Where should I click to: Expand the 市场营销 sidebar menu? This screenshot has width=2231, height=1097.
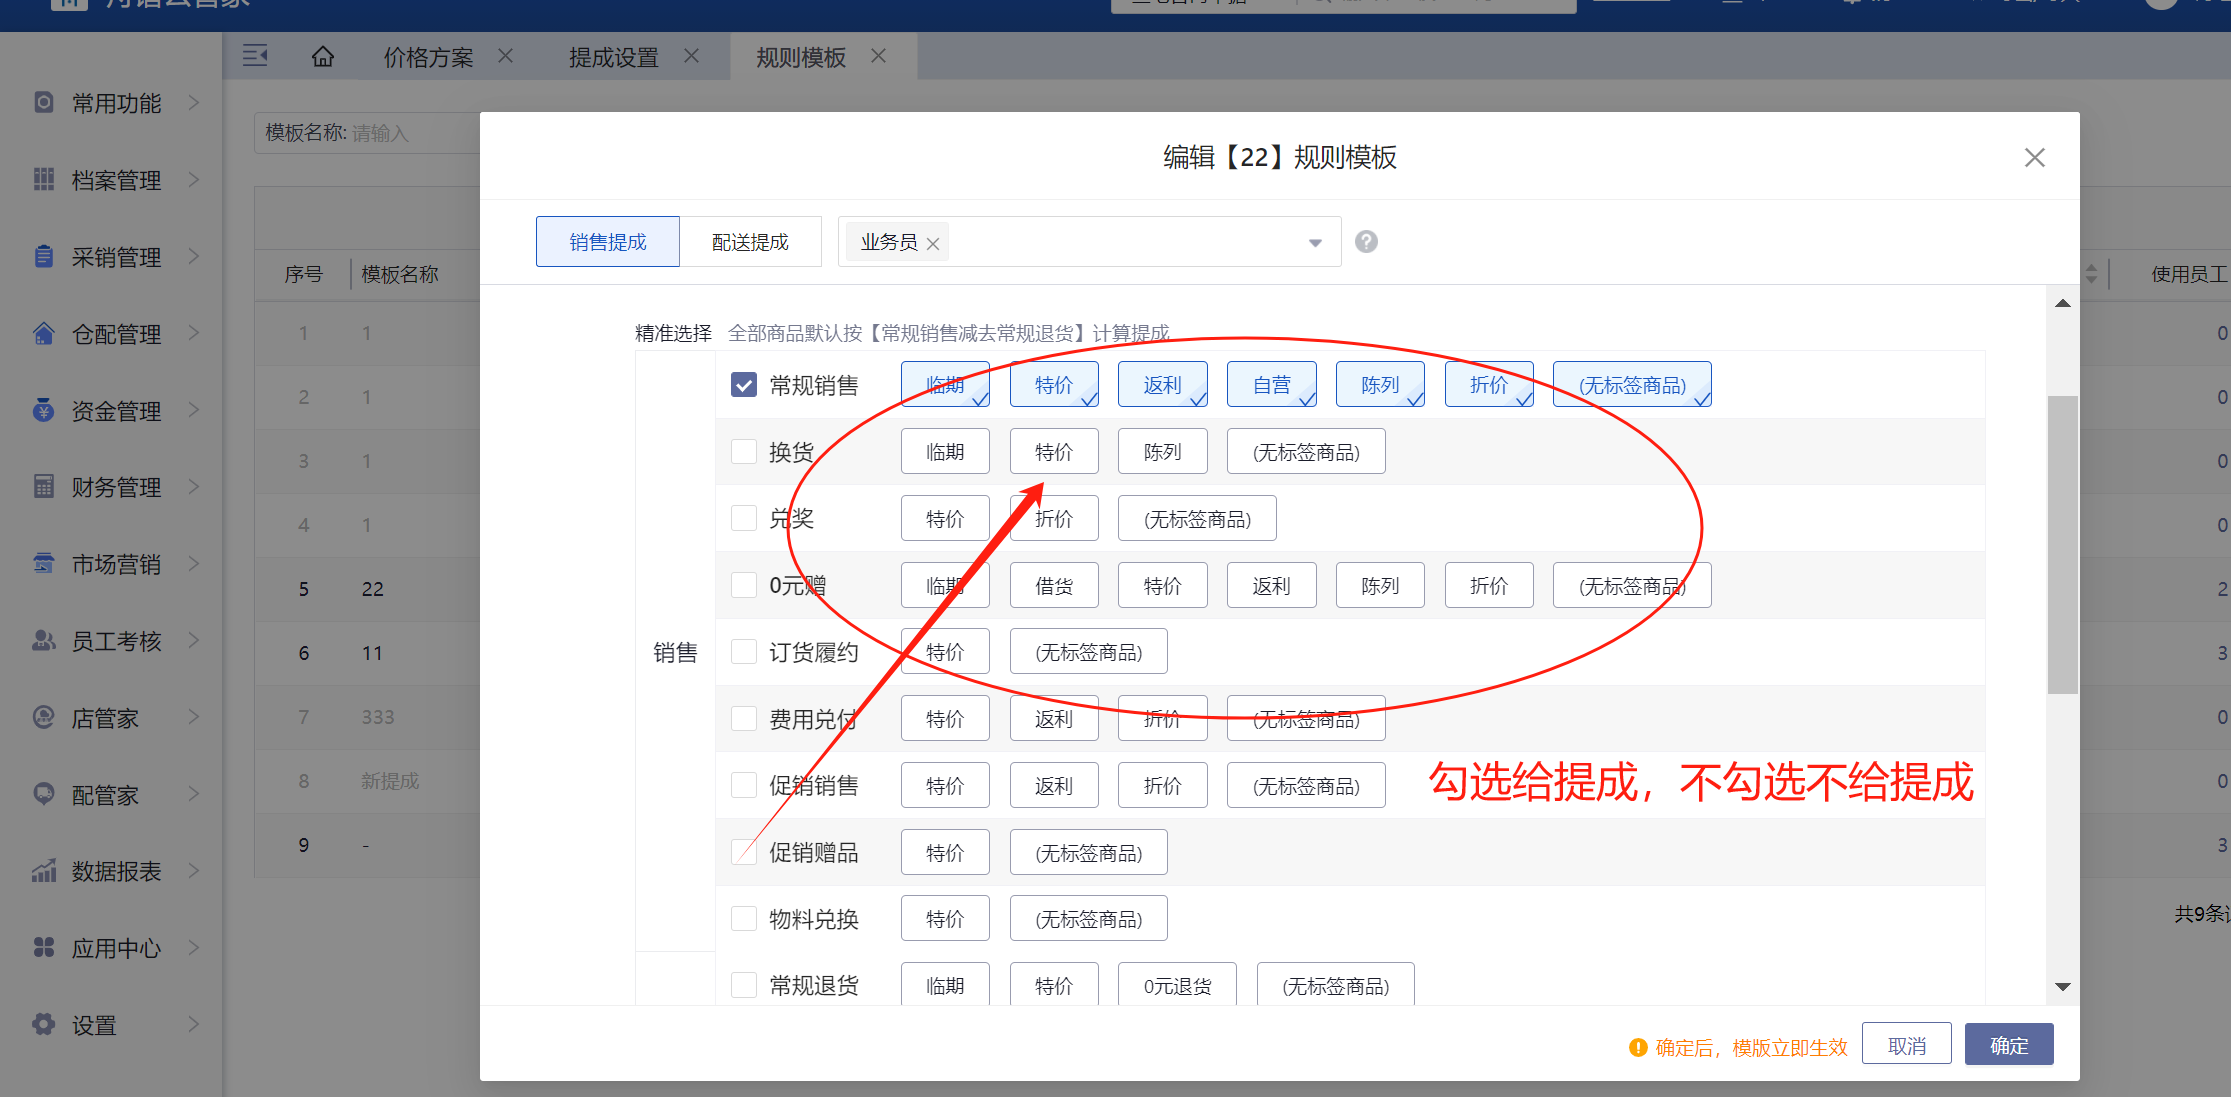(x=115, y=564)
